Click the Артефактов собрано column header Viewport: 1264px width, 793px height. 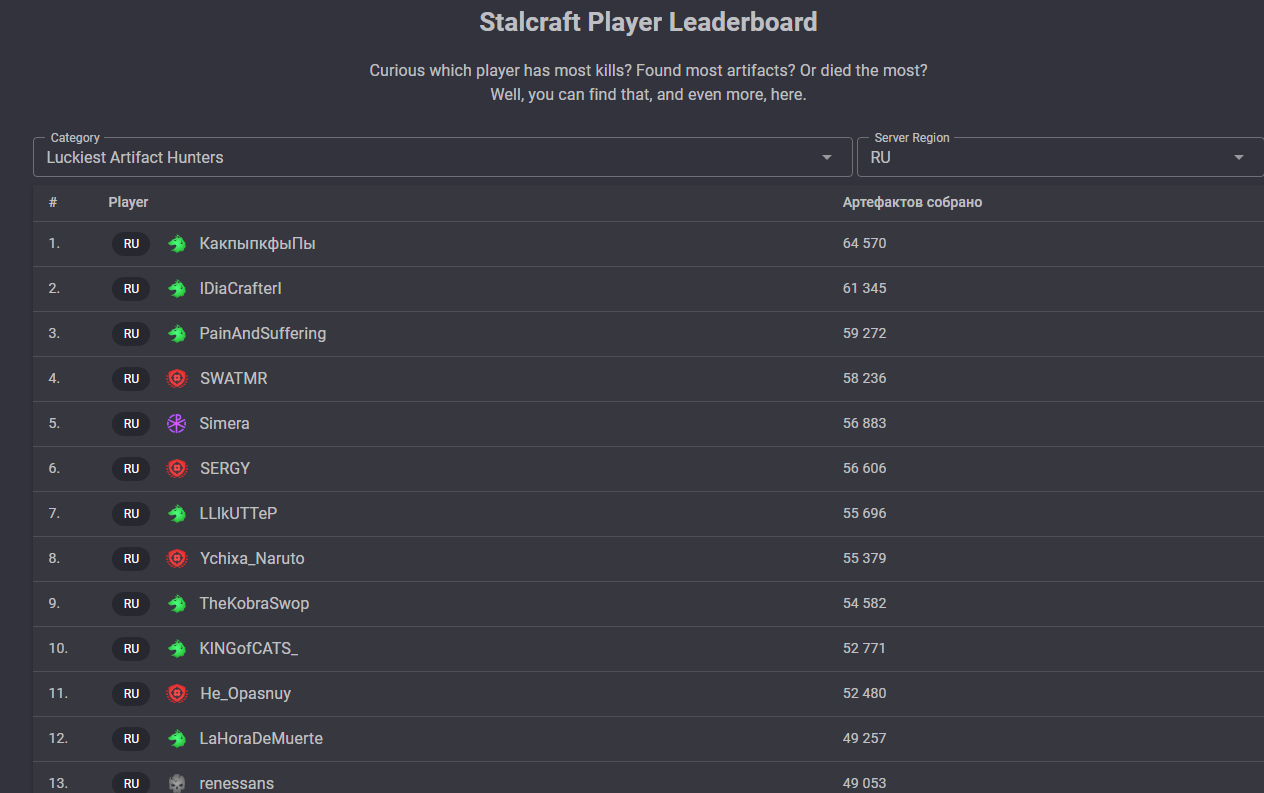[912, 202]
